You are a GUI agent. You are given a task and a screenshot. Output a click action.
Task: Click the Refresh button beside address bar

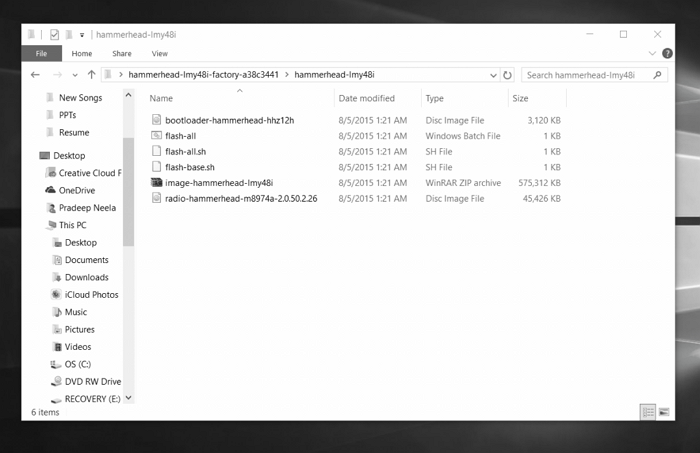coord(508,75)
